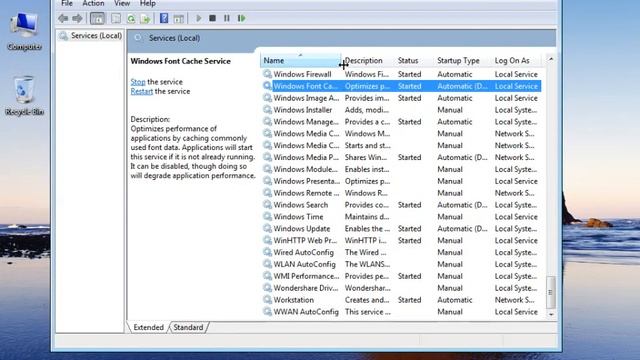
Task: Sort by the Status column header
Action: [x=413, y=60]
